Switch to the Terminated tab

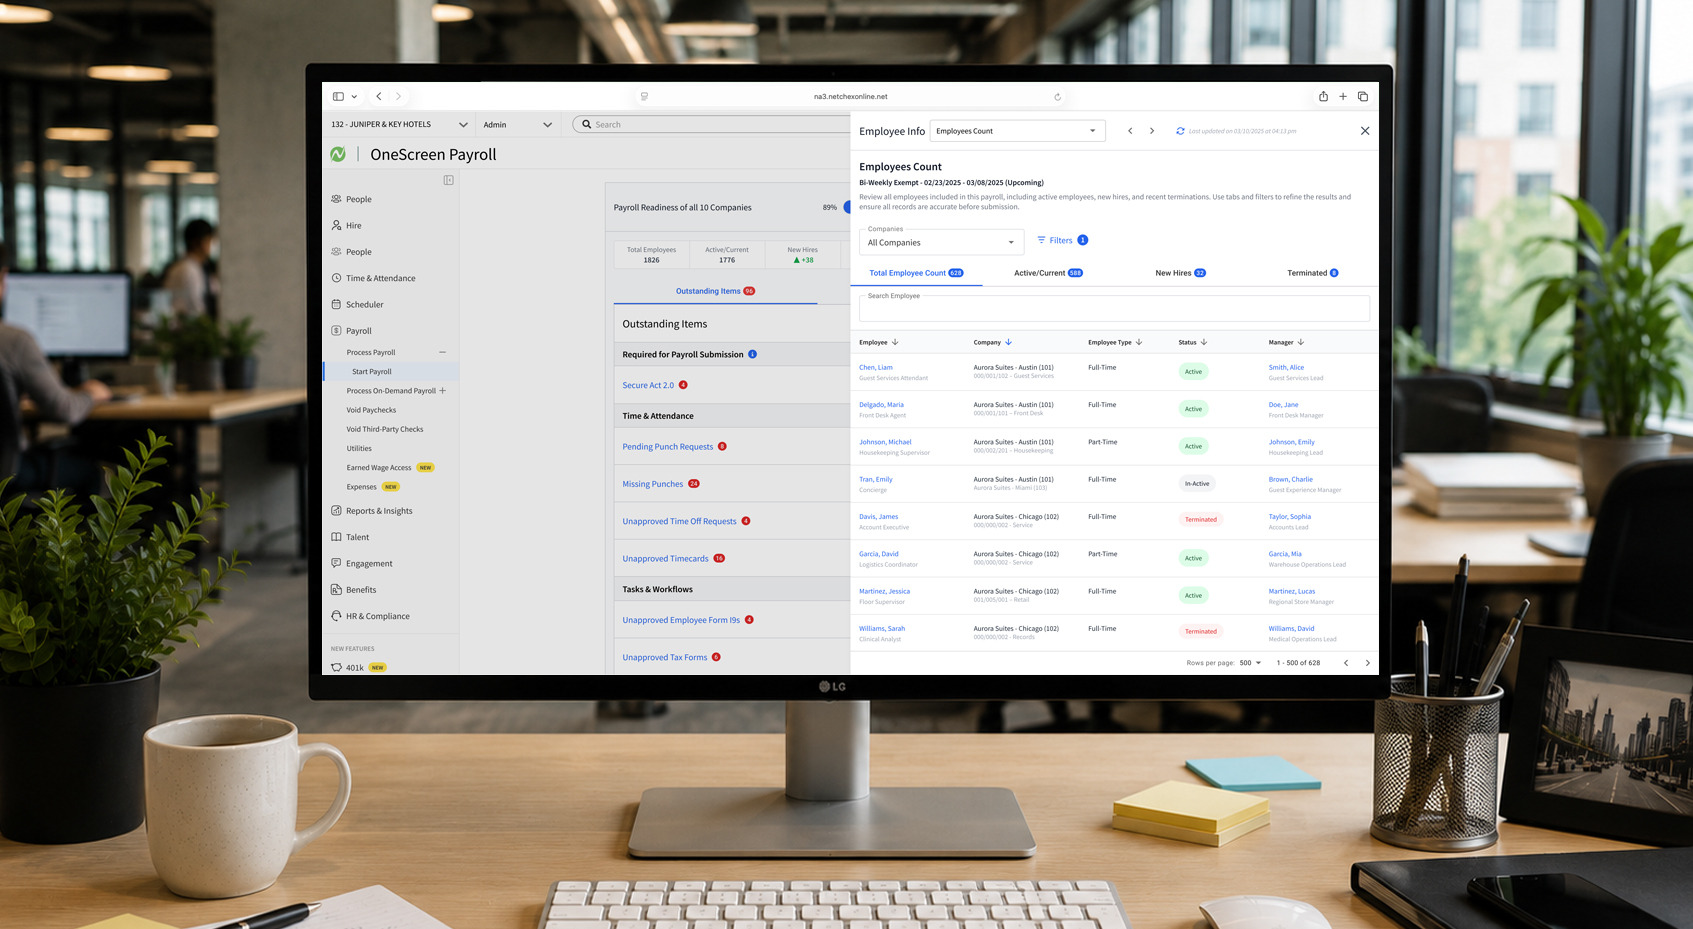(1312, 273)
